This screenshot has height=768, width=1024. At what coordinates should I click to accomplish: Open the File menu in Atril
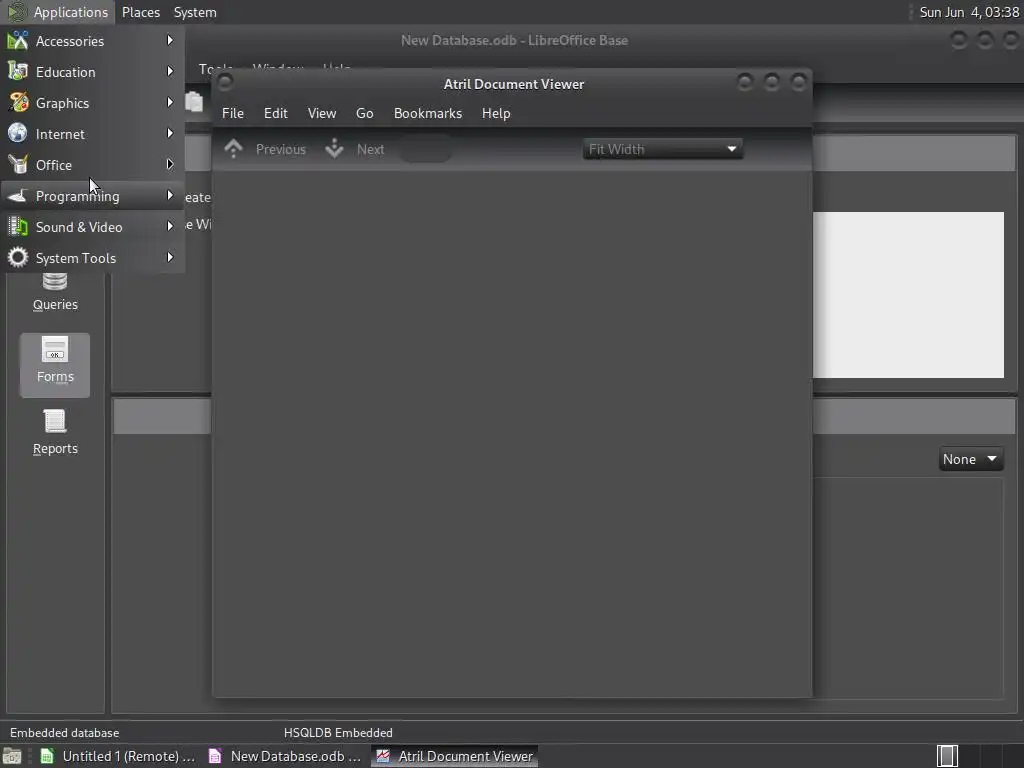click(x=232, y=114)
